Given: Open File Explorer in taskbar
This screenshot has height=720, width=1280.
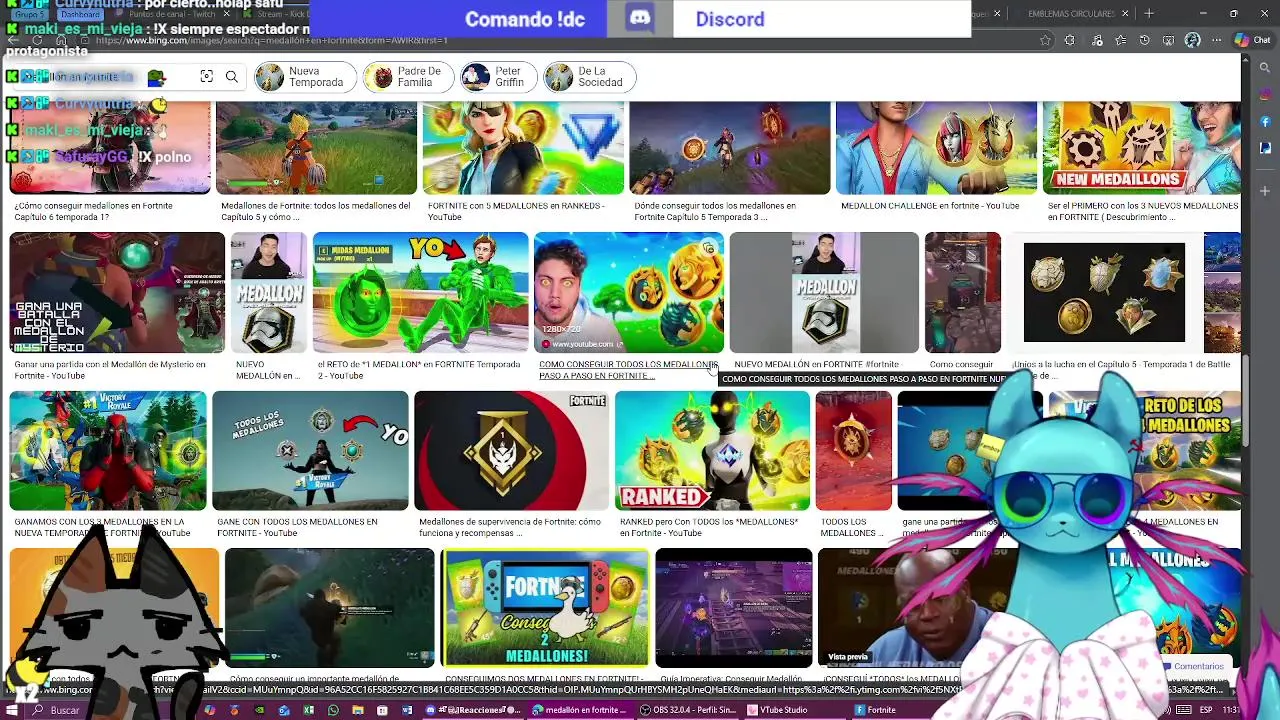Looking at the screenshot, I should [x=358, y=710].
